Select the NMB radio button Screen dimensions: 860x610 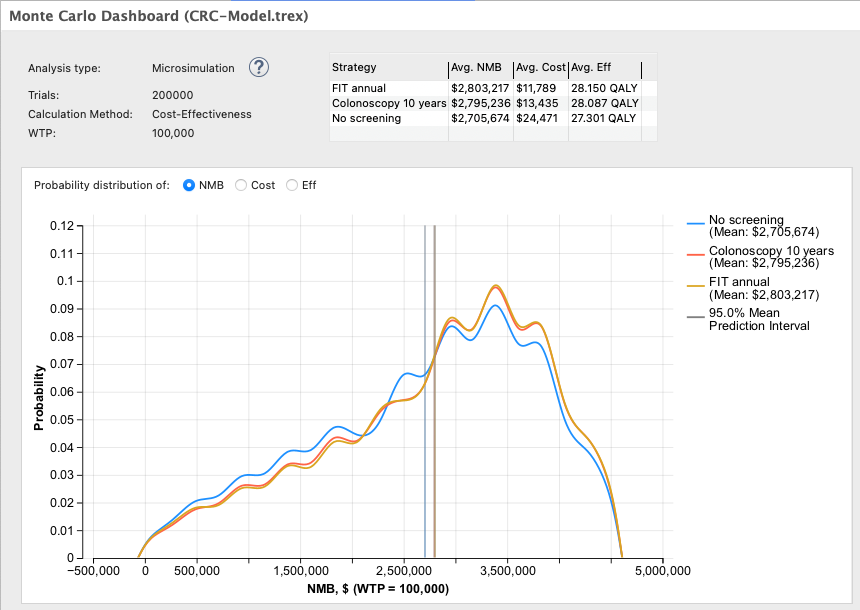(x=189, y=185)
